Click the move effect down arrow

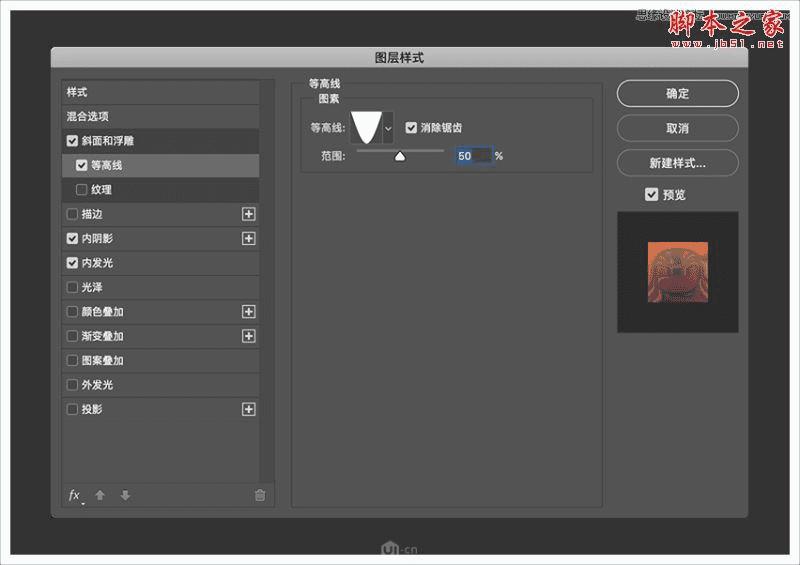point(125,495)
